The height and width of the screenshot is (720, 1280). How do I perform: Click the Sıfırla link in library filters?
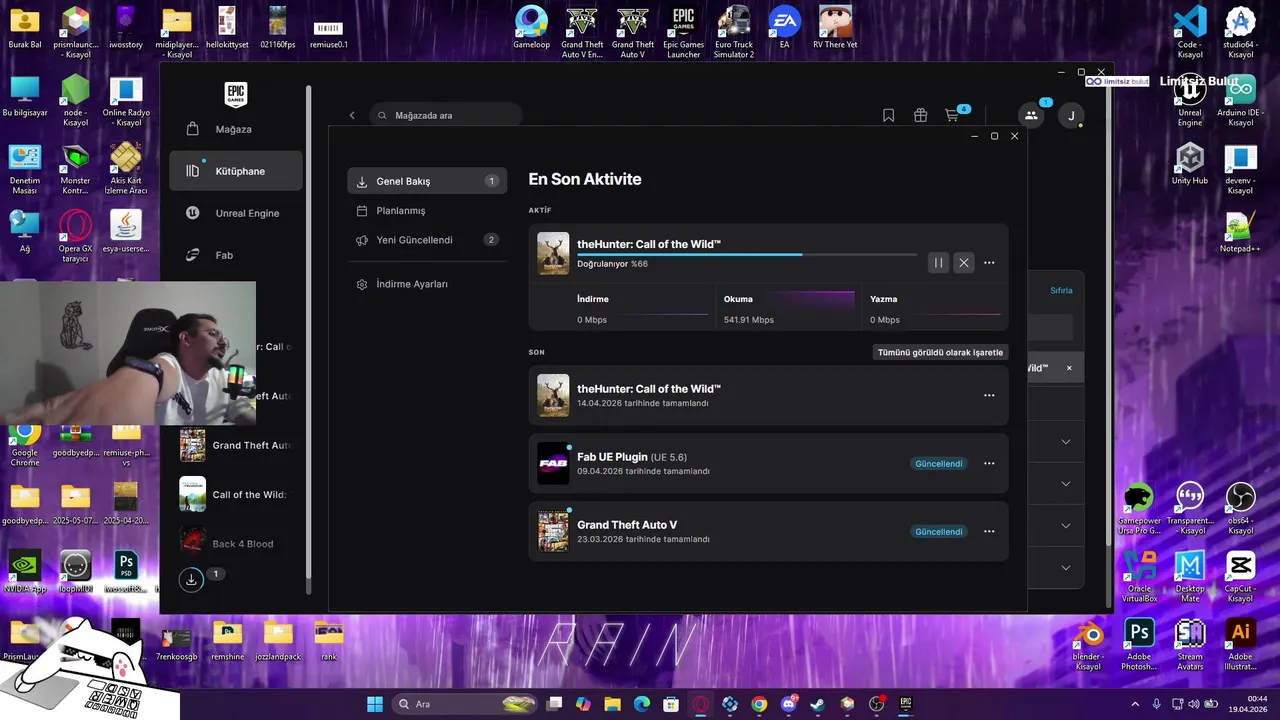tap(1061, 290)
